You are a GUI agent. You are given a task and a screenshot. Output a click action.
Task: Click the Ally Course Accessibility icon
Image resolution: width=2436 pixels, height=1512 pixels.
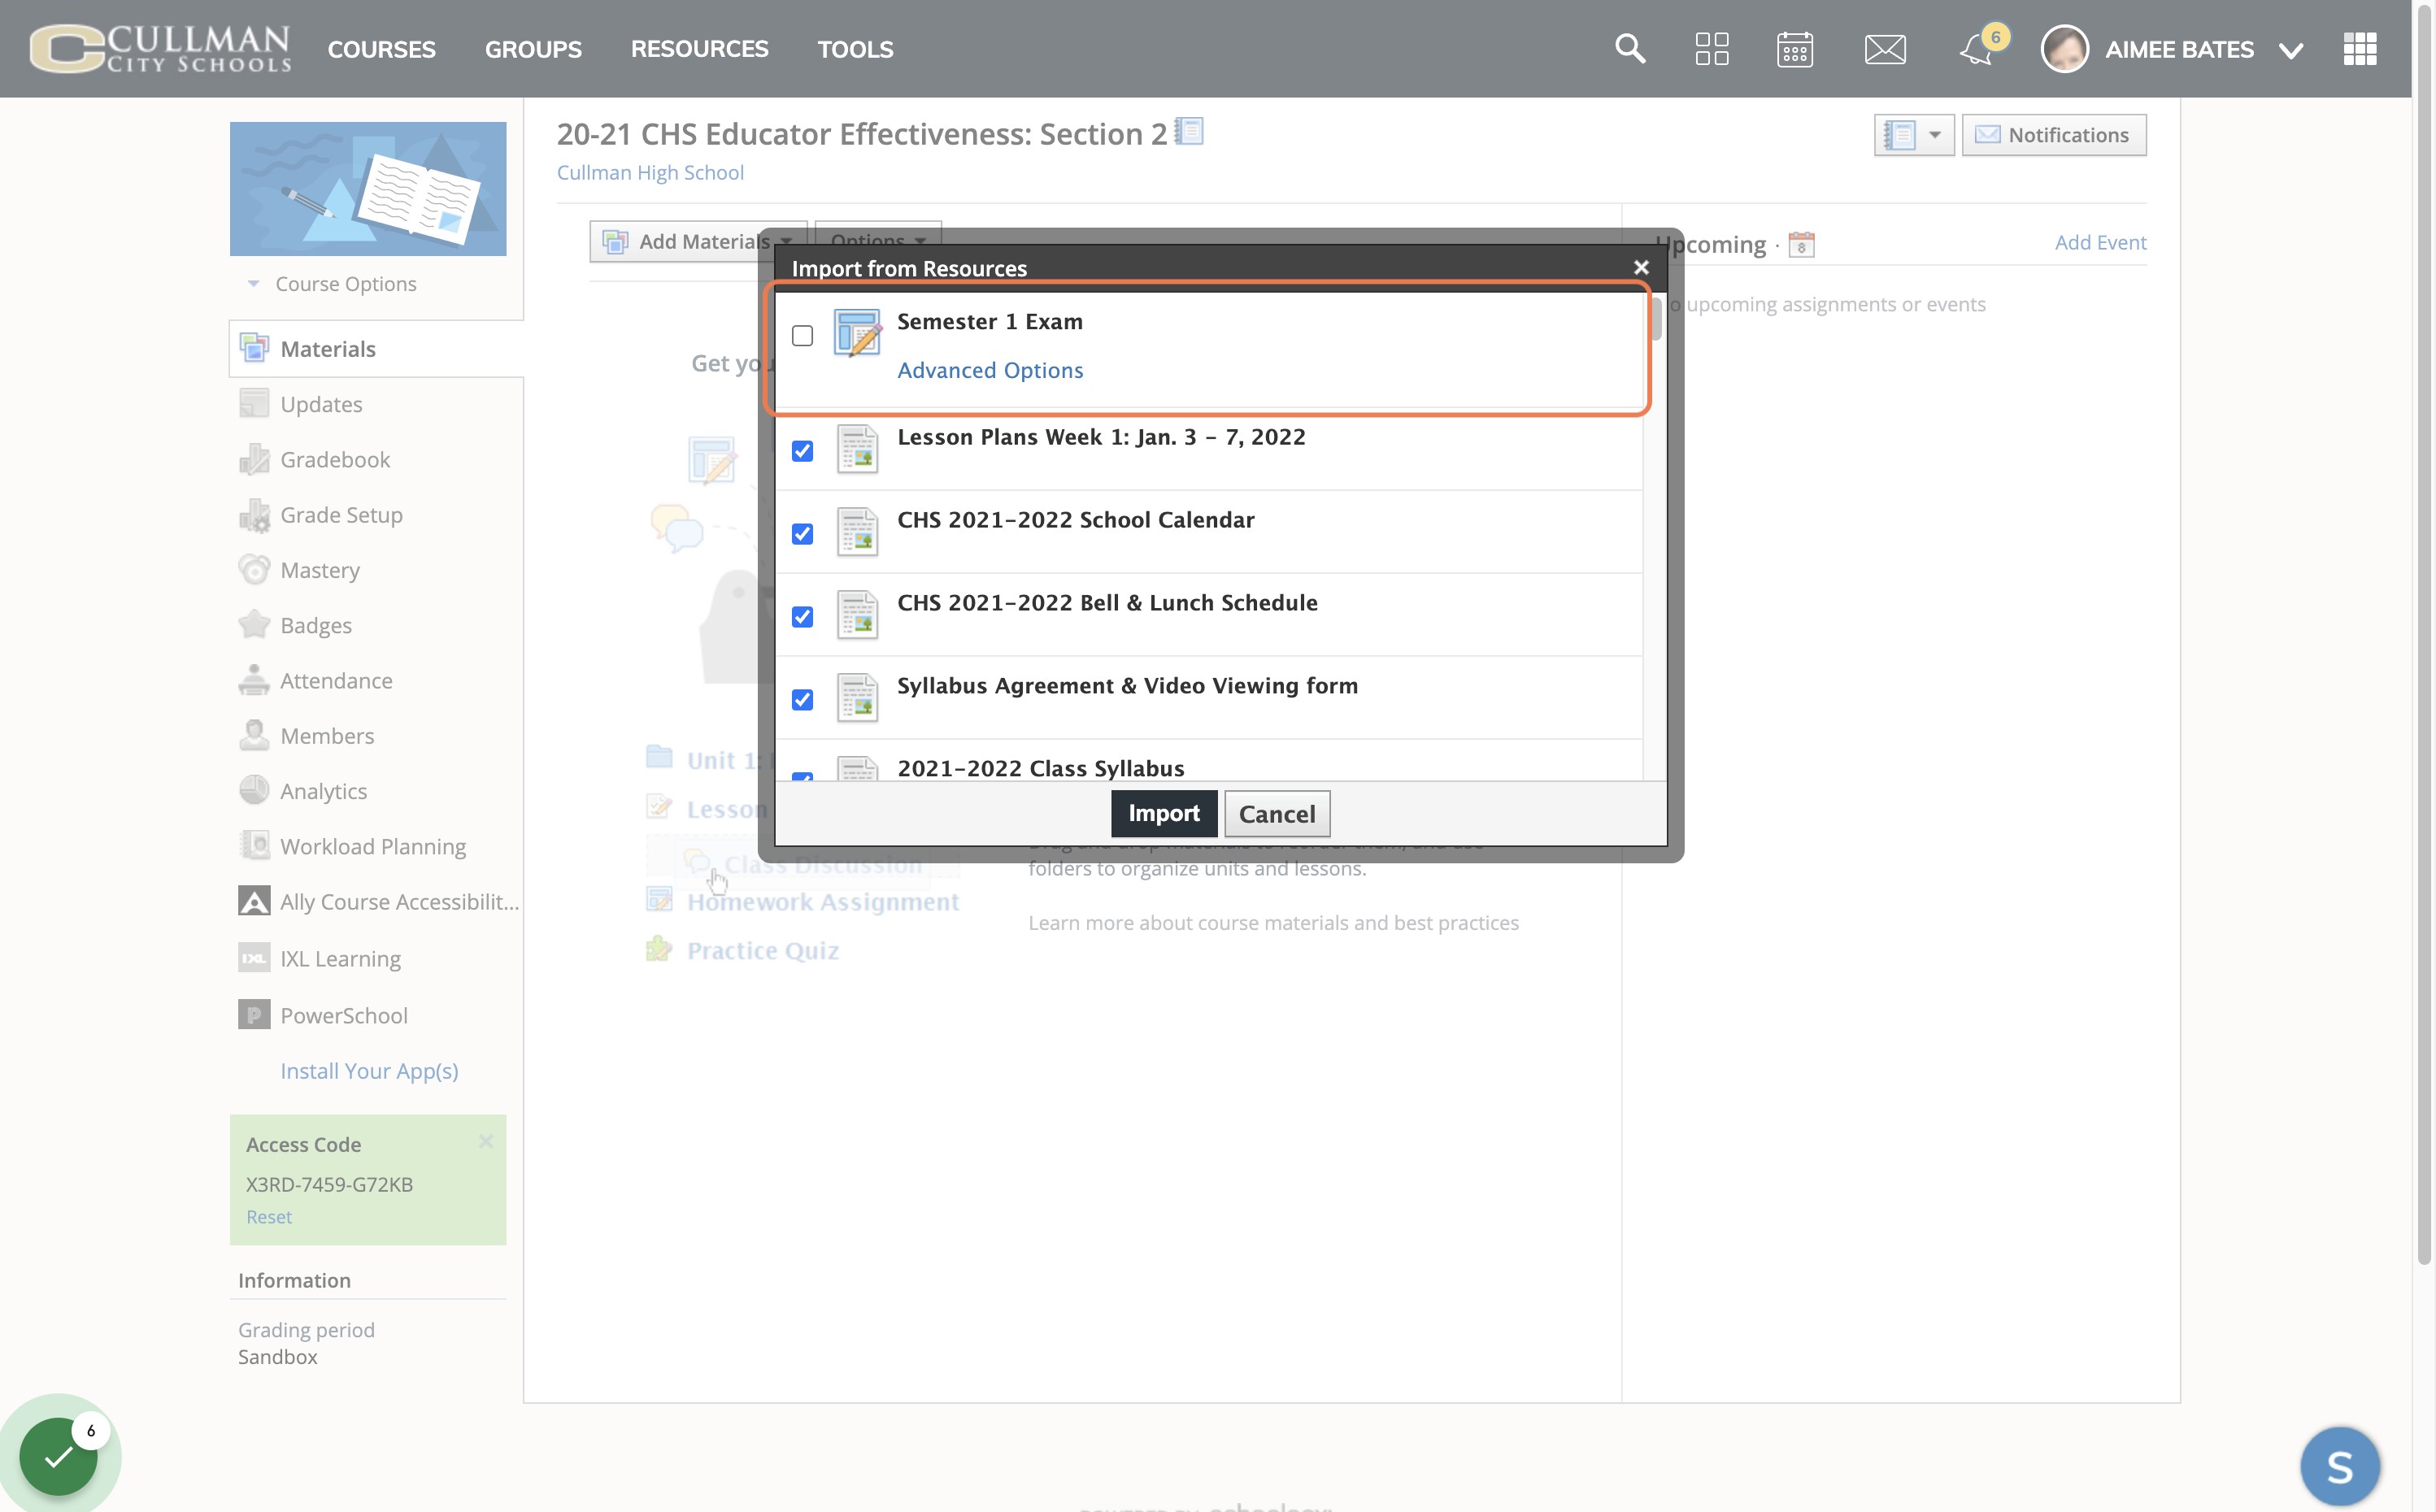tap(254, 901)
